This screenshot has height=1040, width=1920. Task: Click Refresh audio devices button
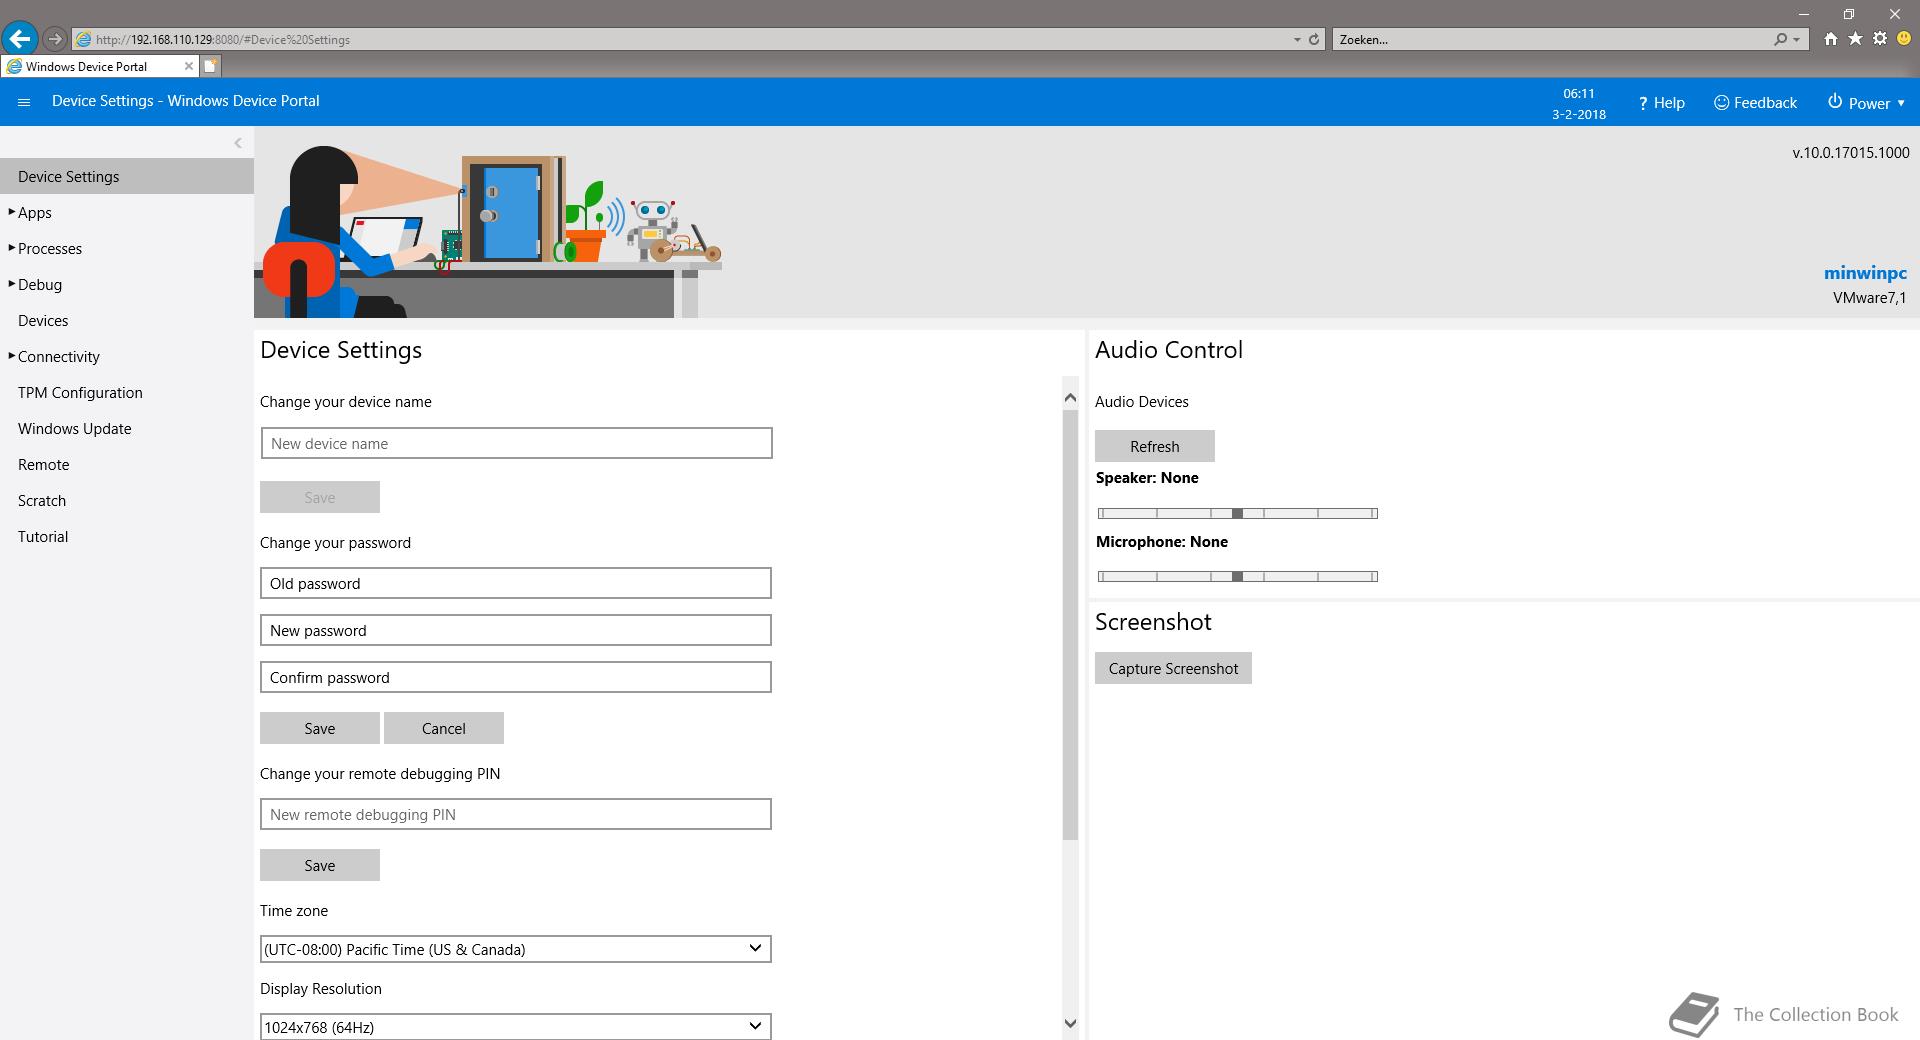[x=1155, y=446]
